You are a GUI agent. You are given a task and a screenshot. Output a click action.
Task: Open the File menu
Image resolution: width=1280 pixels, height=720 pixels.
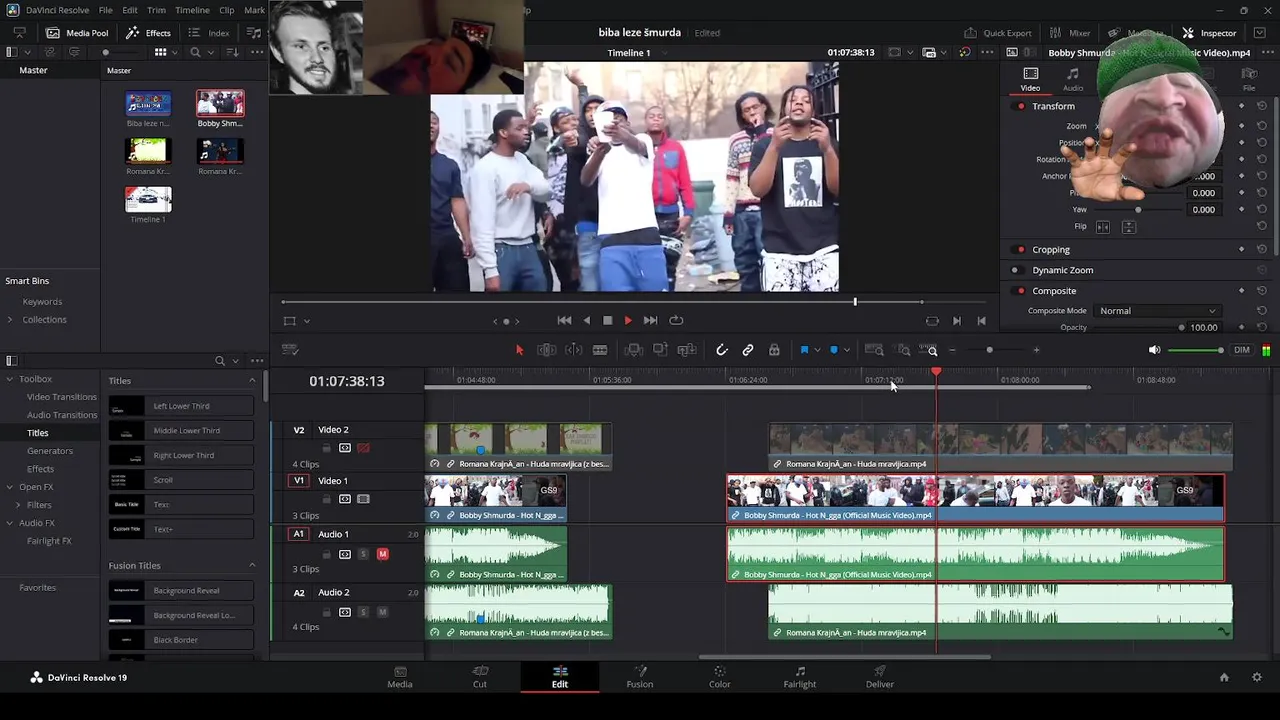tap(105, 10)
